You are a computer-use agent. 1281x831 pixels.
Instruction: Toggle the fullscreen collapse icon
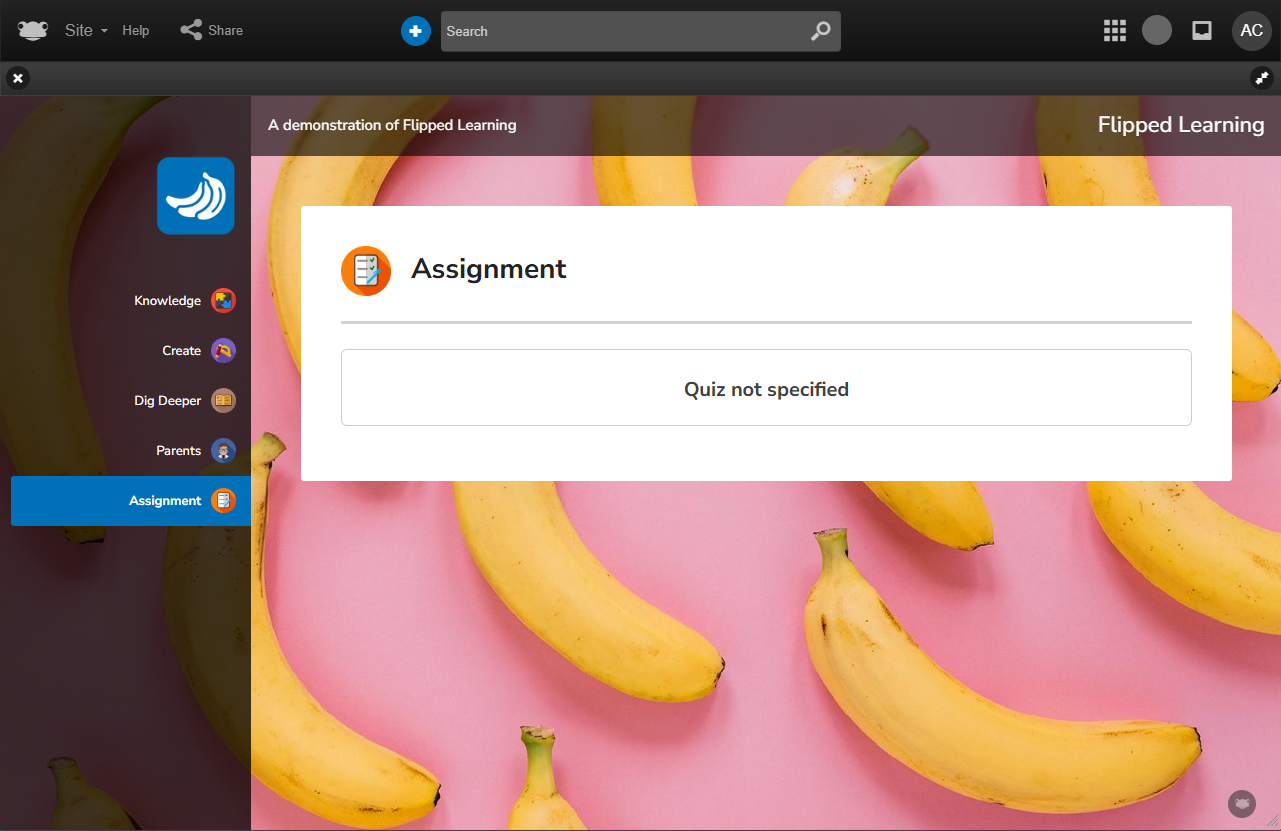tap(1261, 78)
